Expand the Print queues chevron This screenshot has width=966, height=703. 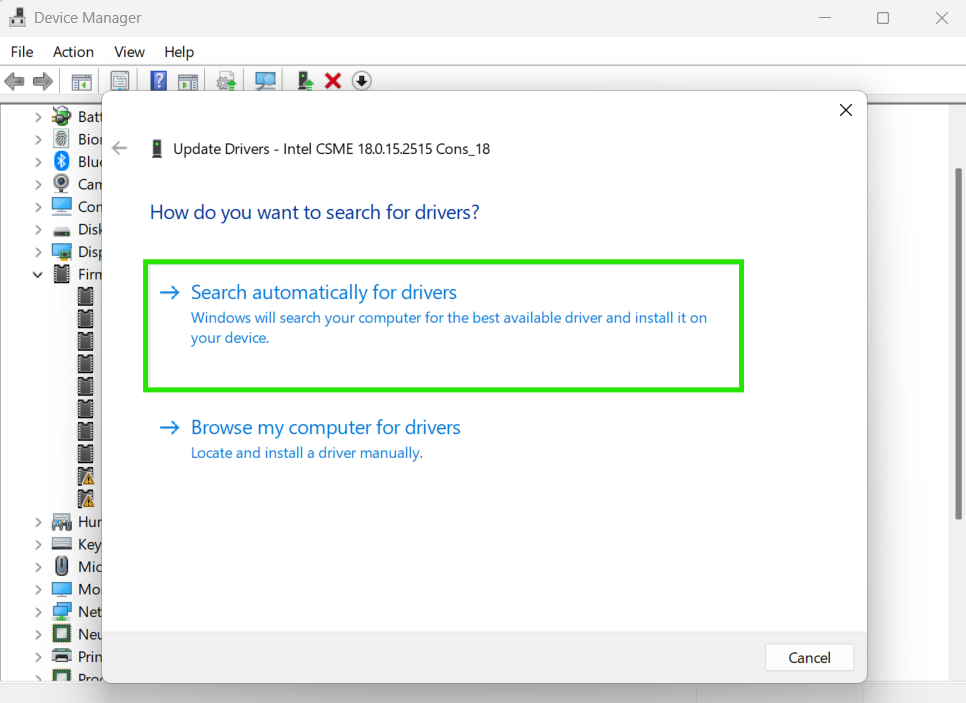(38, 657)
